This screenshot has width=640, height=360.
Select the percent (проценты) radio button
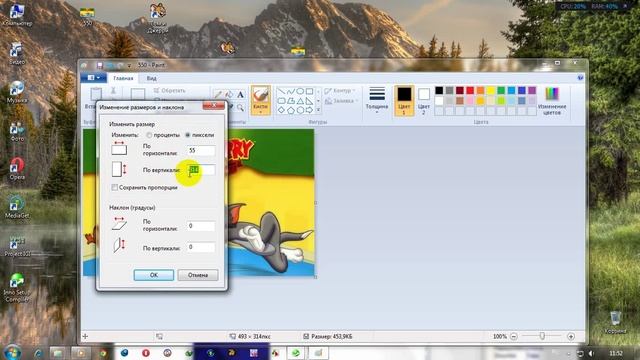pyautogui.click(x=149, y=135)
